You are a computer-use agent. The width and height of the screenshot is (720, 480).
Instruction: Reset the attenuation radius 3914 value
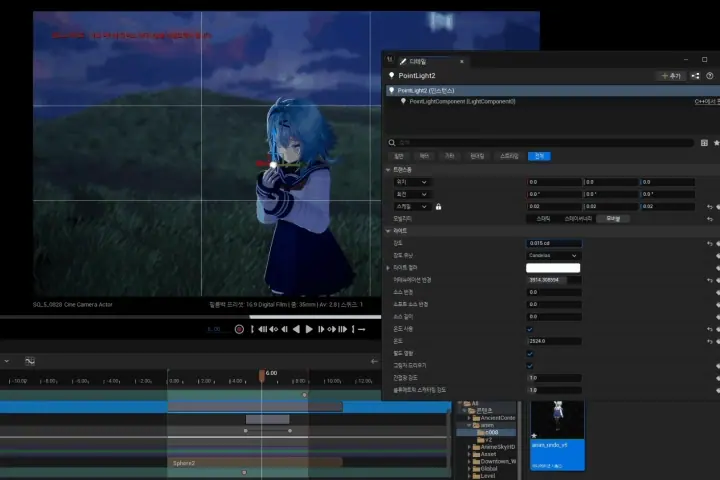pyautogui.click(x=710, y=280)
